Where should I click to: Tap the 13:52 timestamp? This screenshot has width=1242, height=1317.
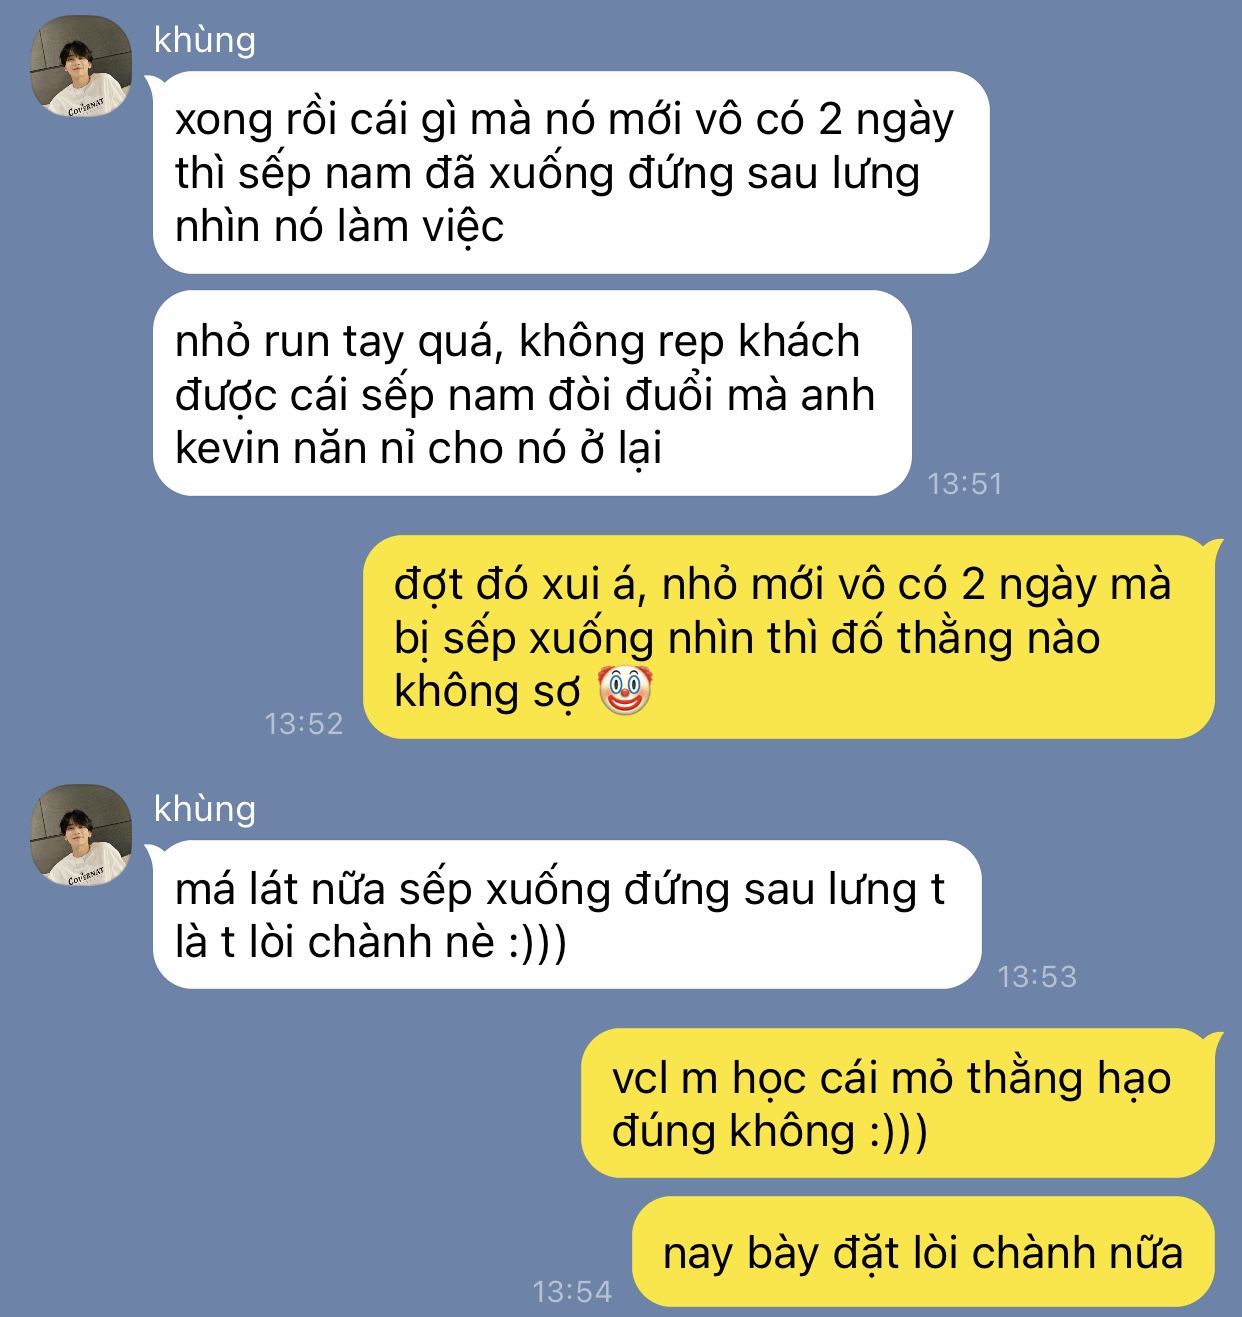pos(304,724)
